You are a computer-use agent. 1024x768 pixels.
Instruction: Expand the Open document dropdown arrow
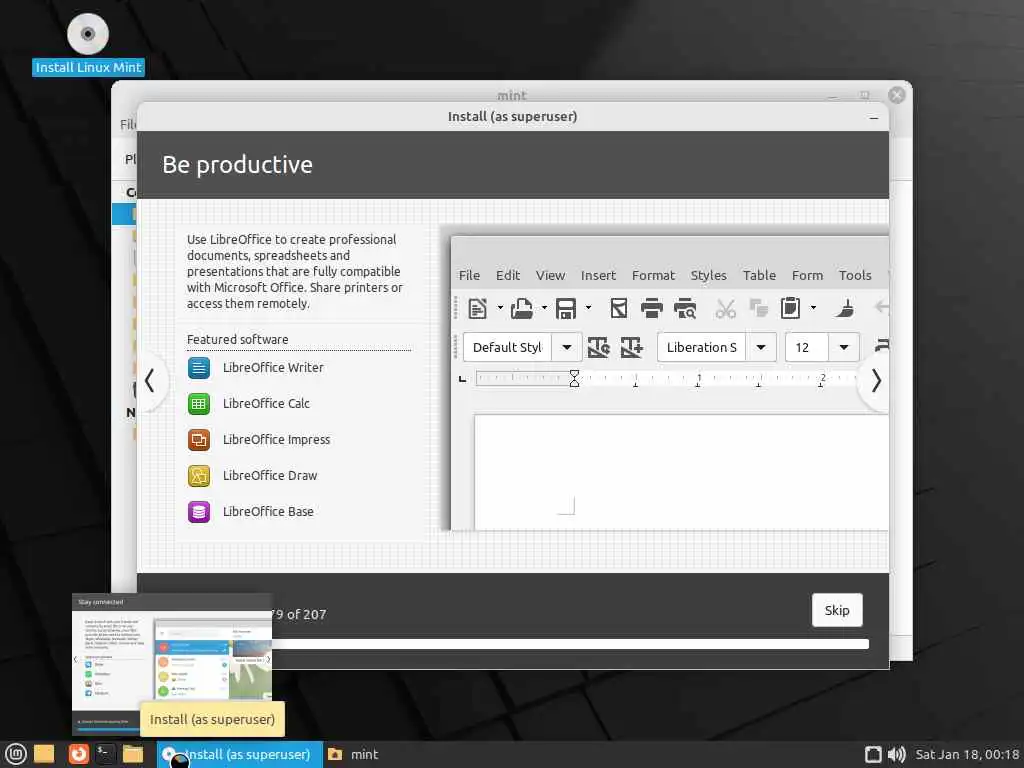(x=544, y=308)
